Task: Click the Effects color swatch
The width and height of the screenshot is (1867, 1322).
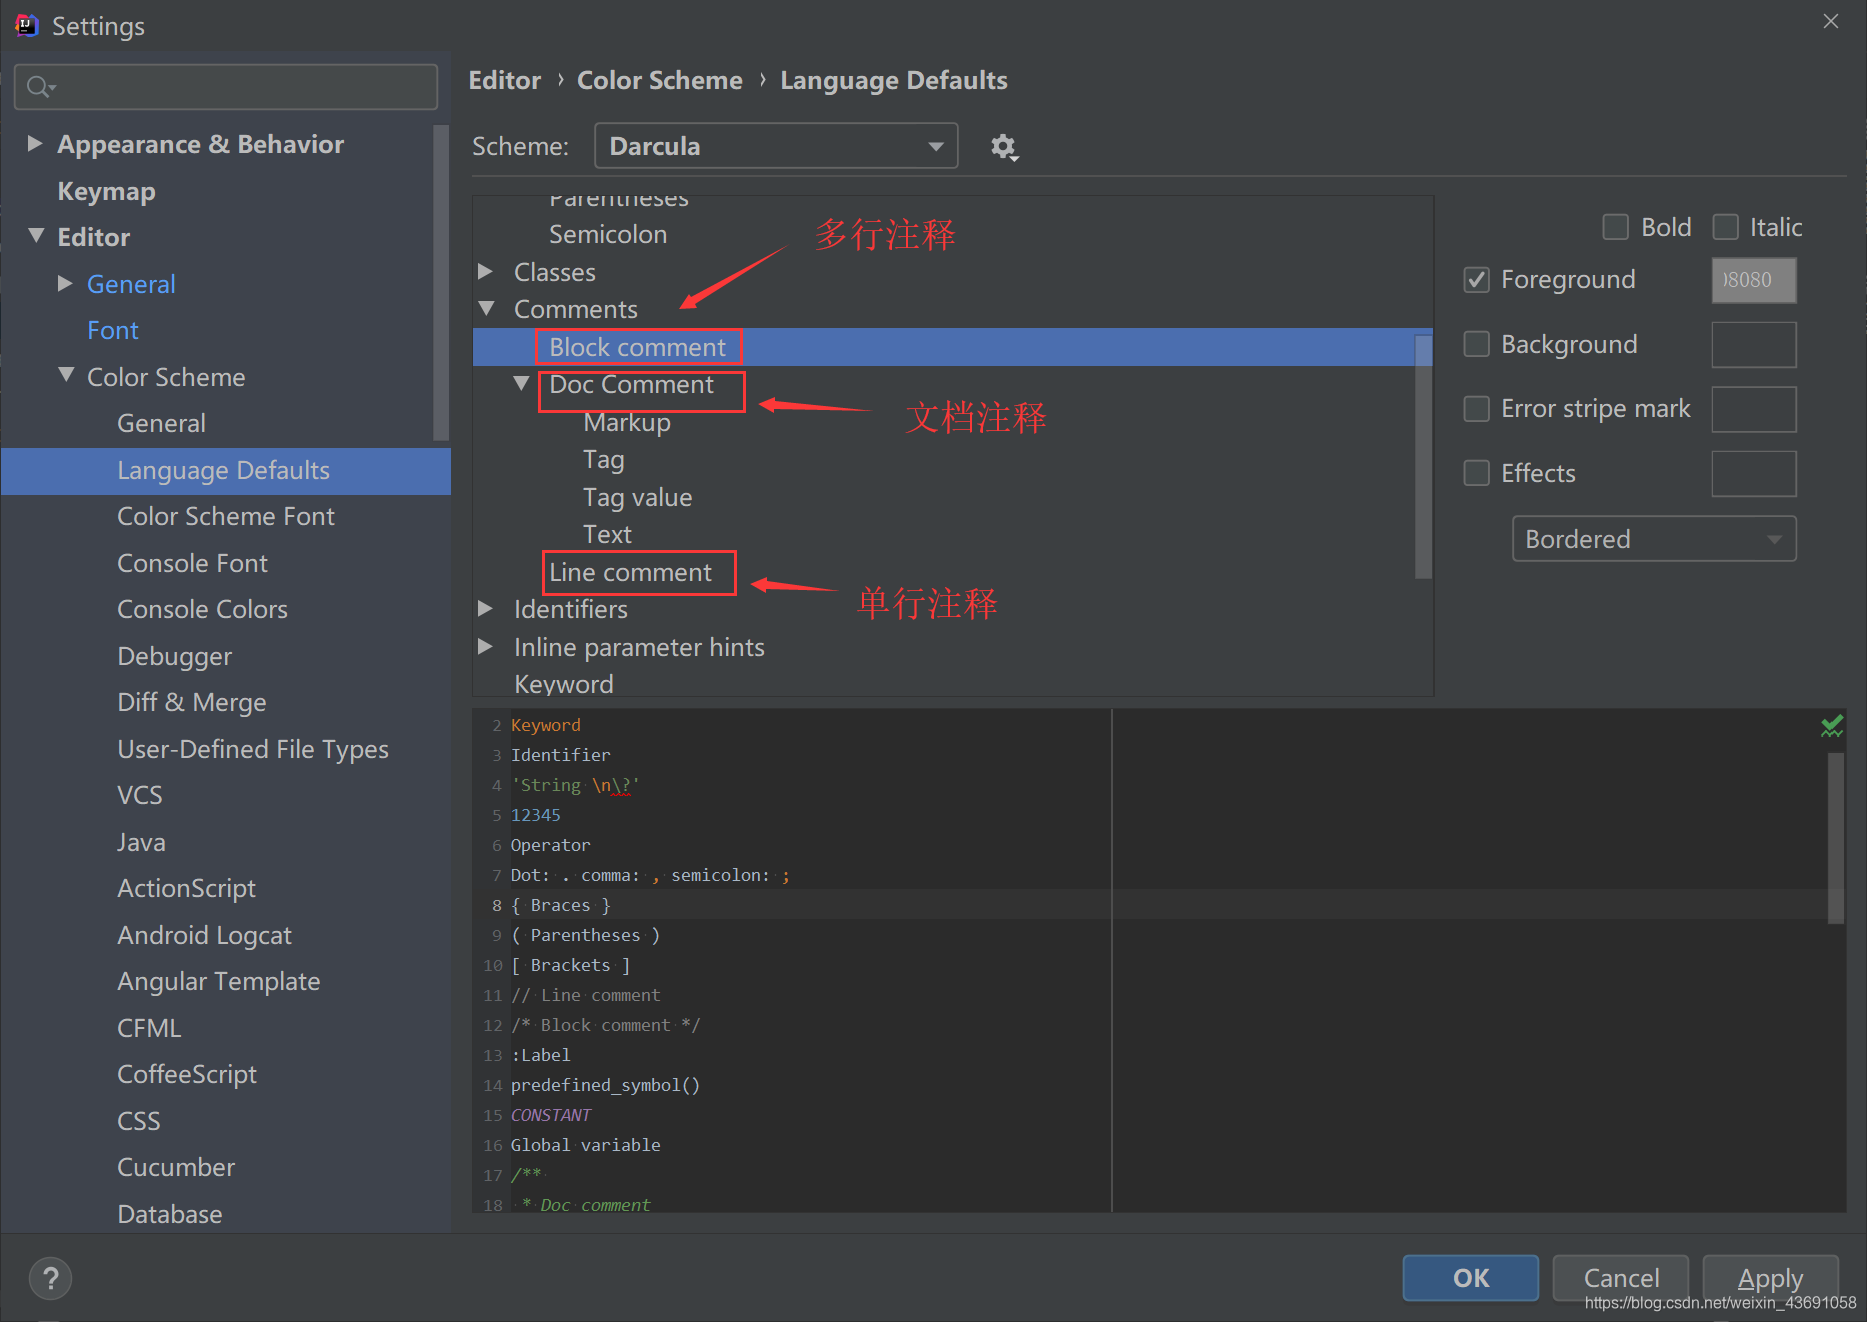Action: [x=1754, y=473]
